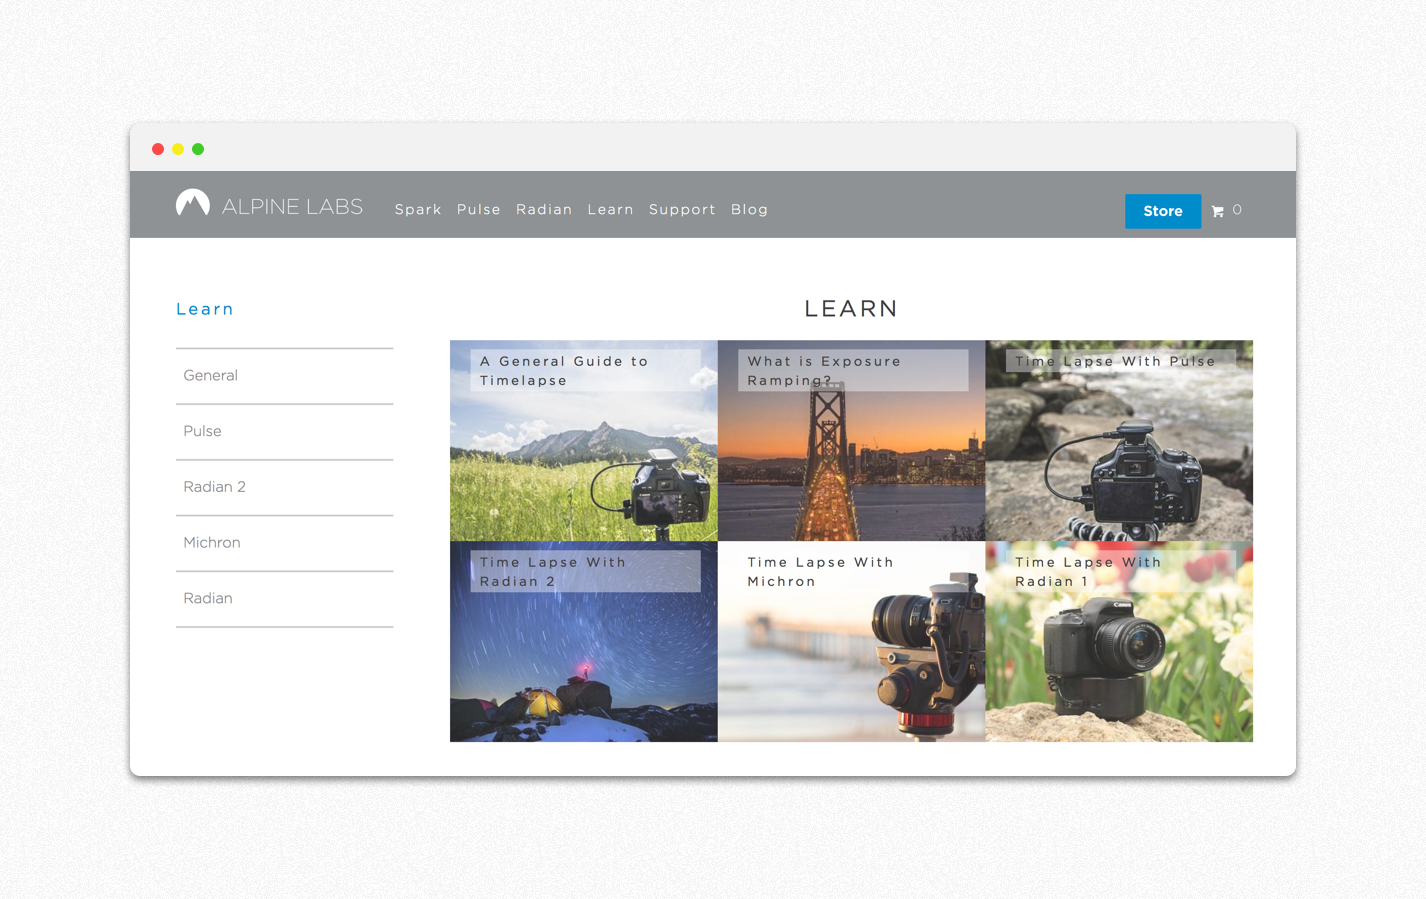Open What is Exposure Ramping tile
Screen dimensions: 1426x899
pos(852,441)
